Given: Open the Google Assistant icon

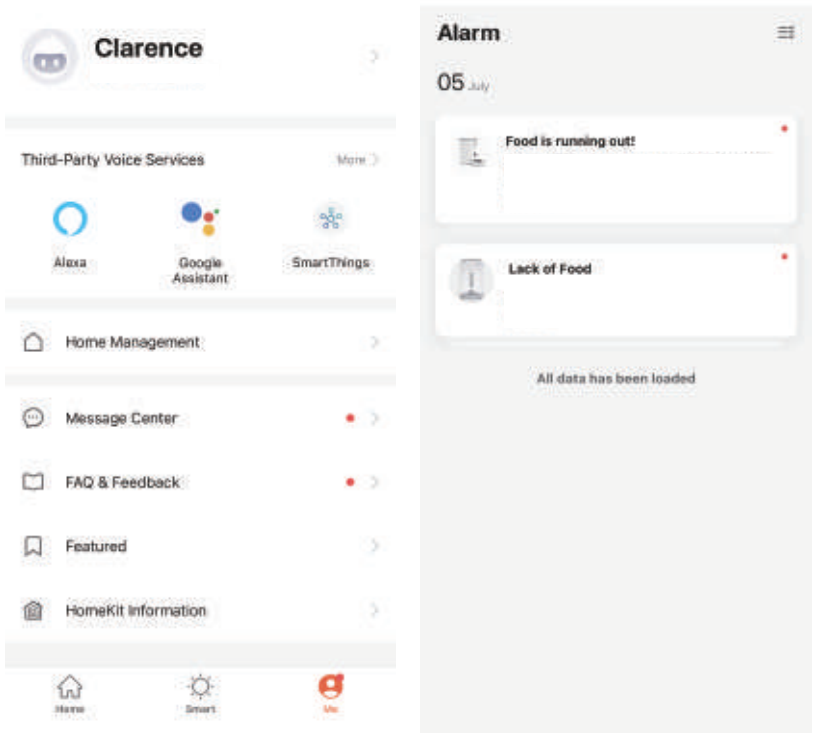Looking at the screenshot, I should [200, 218].
